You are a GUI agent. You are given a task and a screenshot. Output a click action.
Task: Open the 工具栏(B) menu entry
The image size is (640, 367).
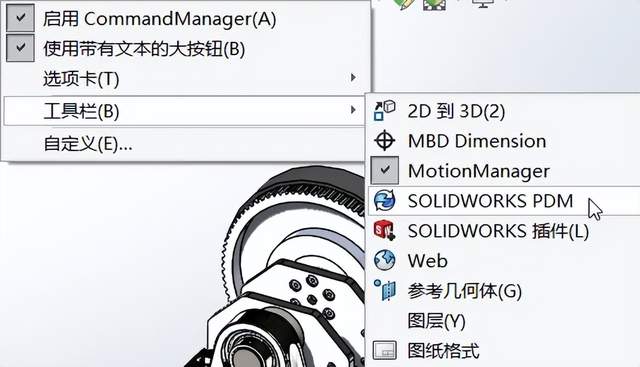pyautogui.click(x=184, y=111)
